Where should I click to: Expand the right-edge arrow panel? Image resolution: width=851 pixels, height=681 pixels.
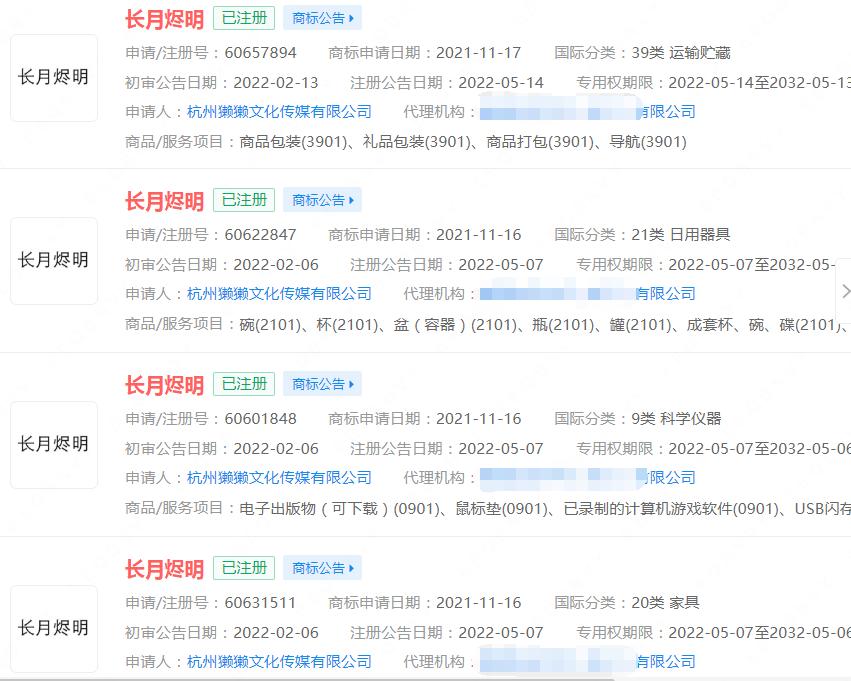844,291
